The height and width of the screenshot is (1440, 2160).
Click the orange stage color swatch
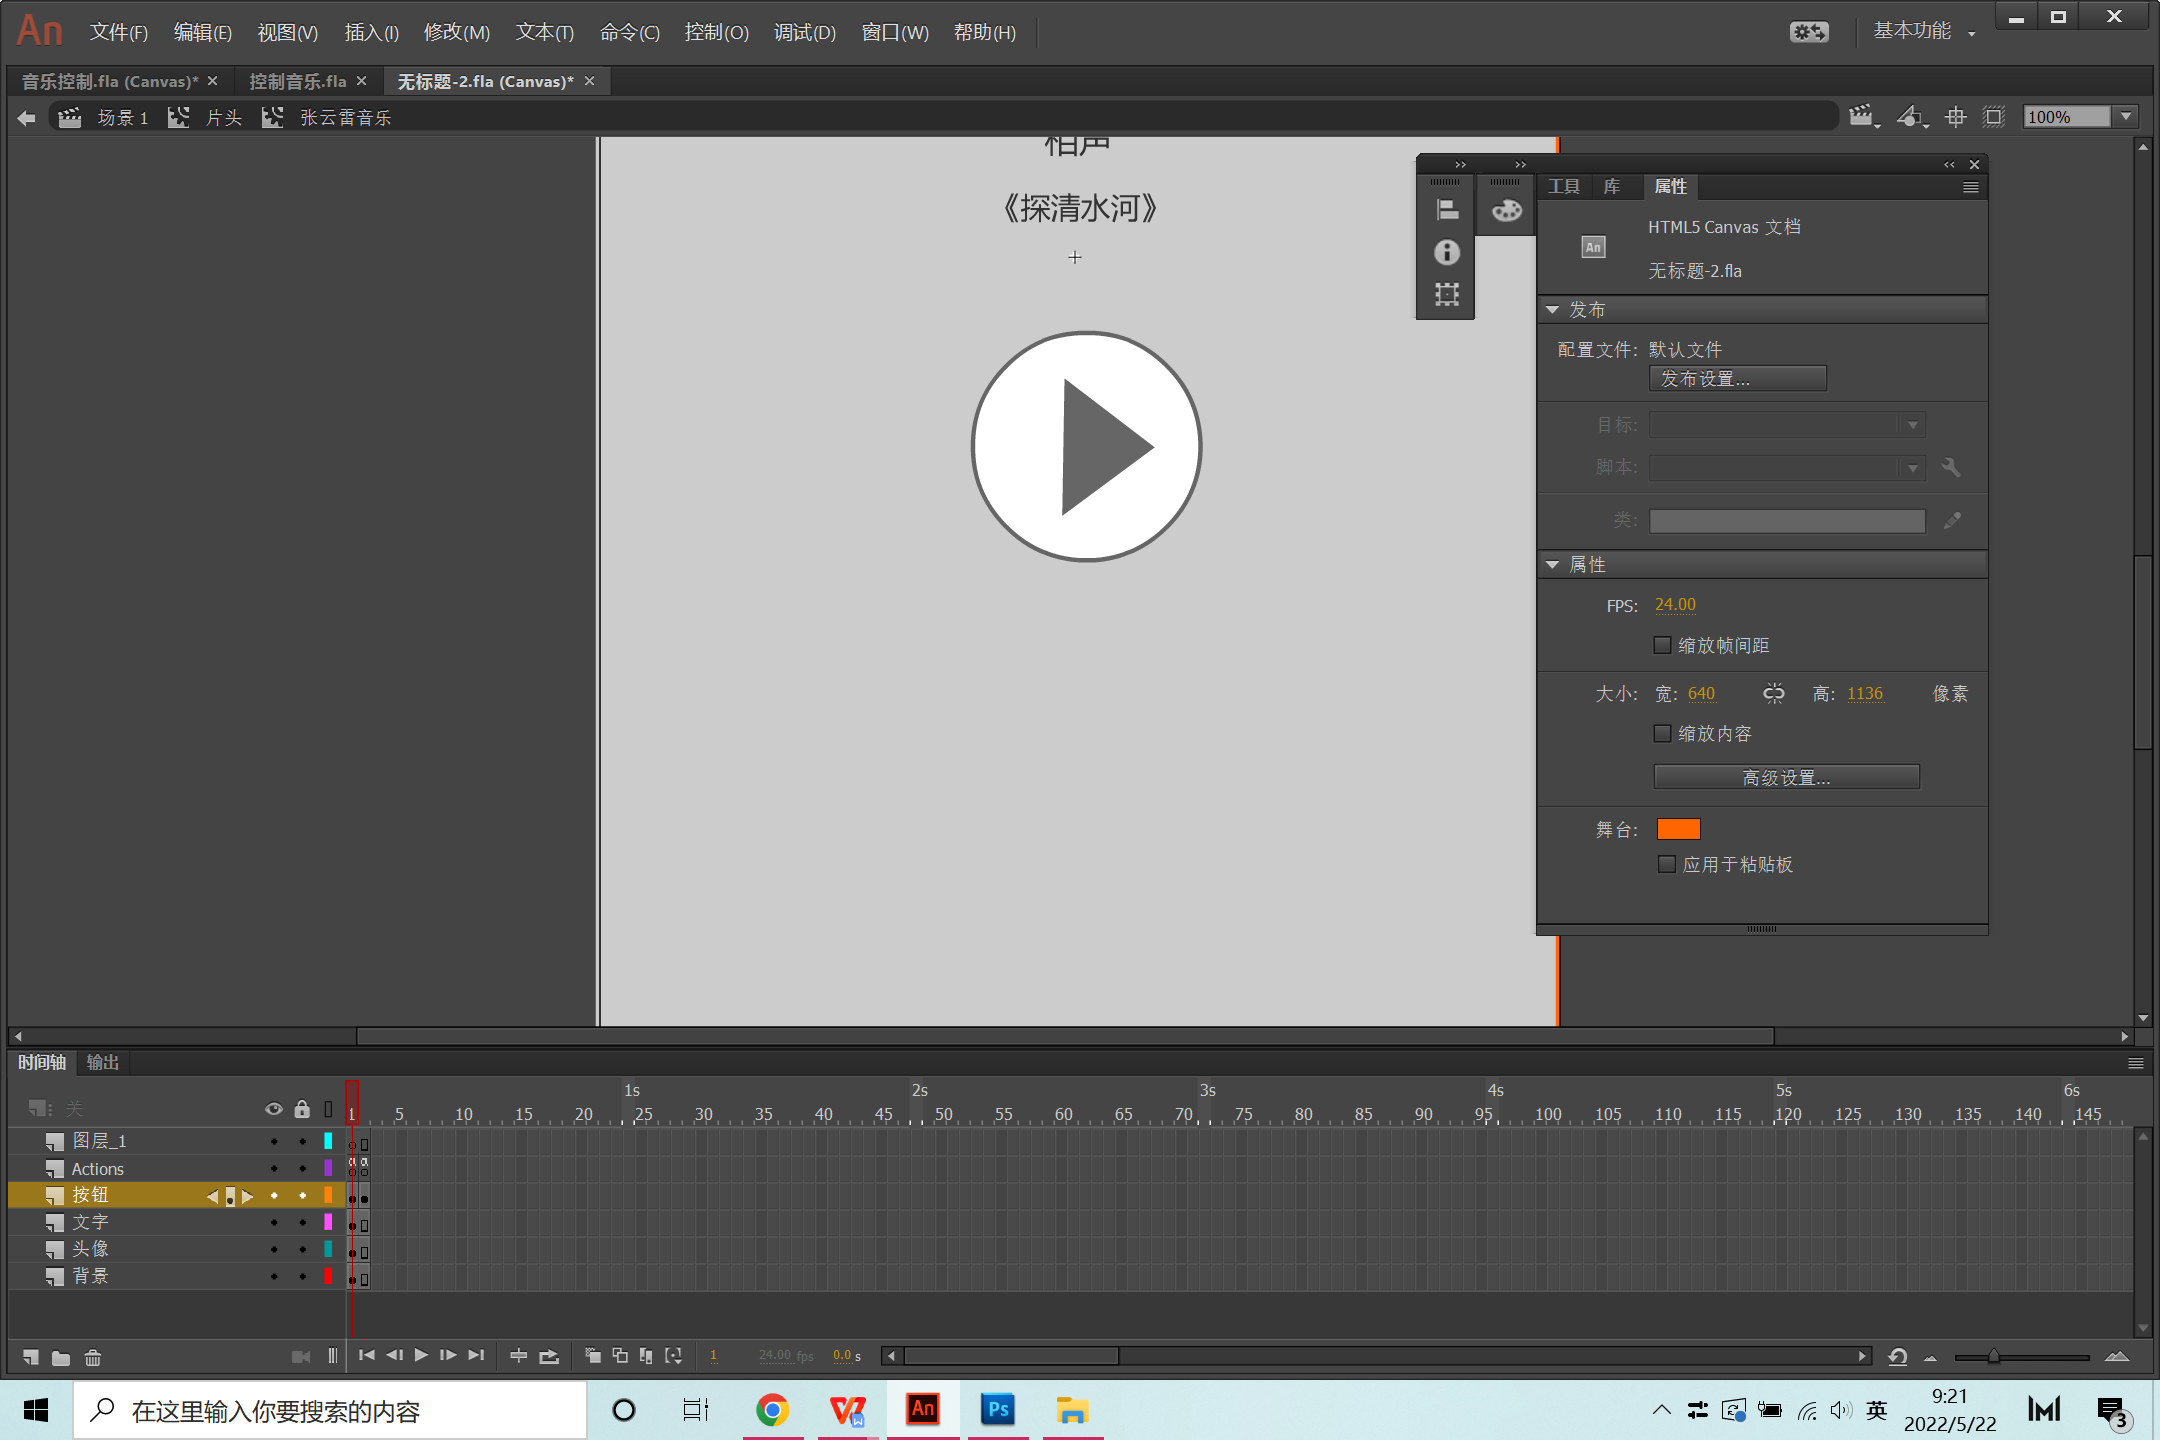(1678, 829)
